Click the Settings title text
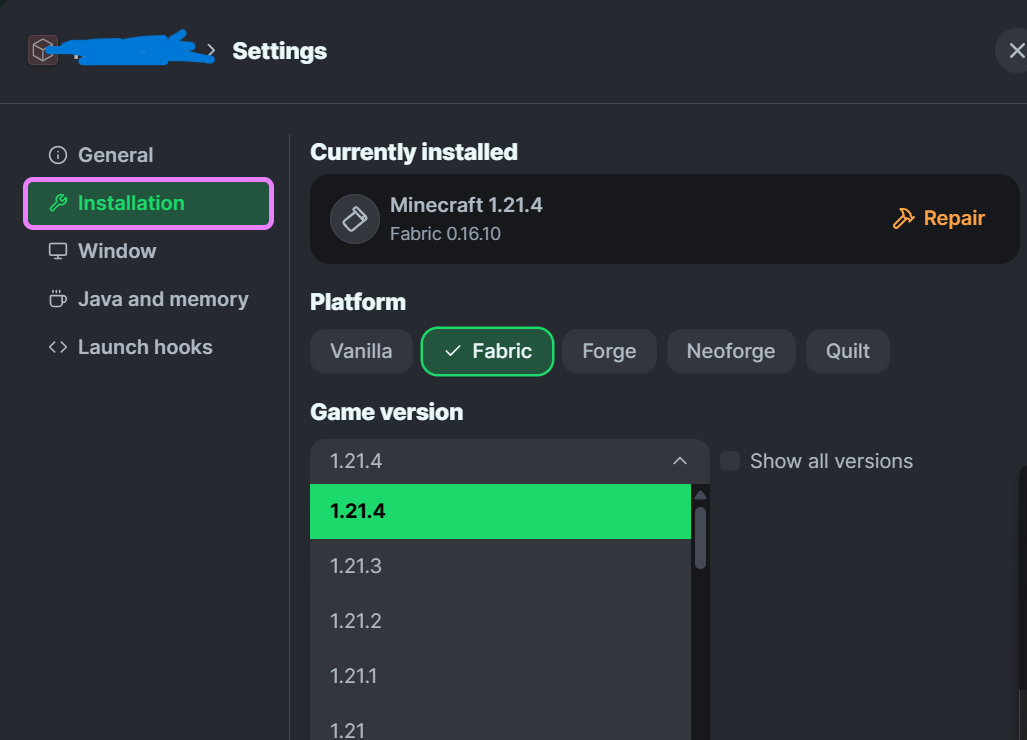The width and height of the screenshot is (1027, 740). [x=280, y=51]
